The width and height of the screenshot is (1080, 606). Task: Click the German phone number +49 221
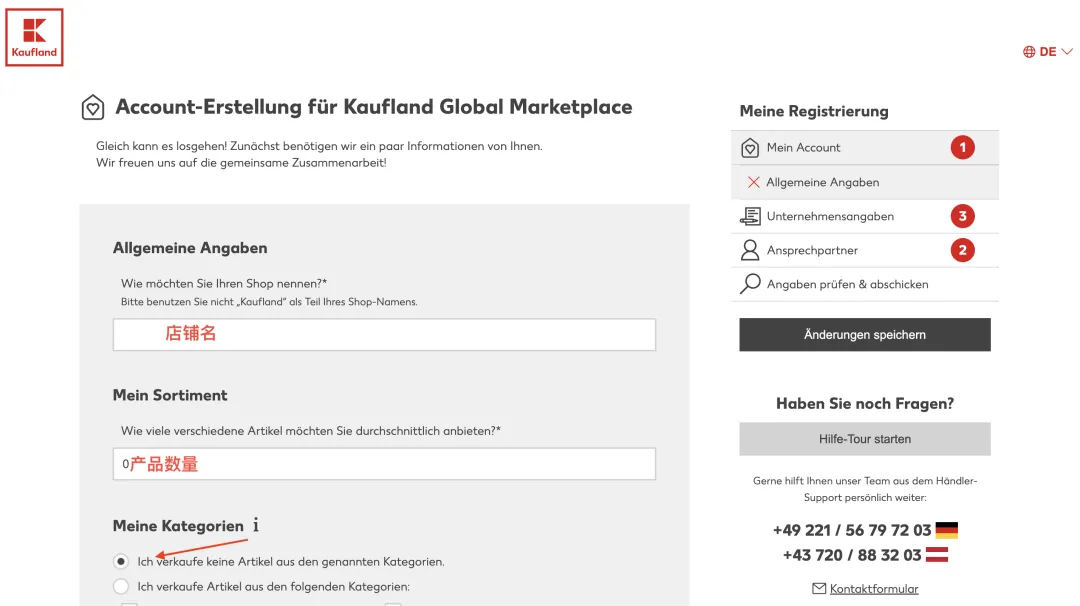click(x=852, y=530)
